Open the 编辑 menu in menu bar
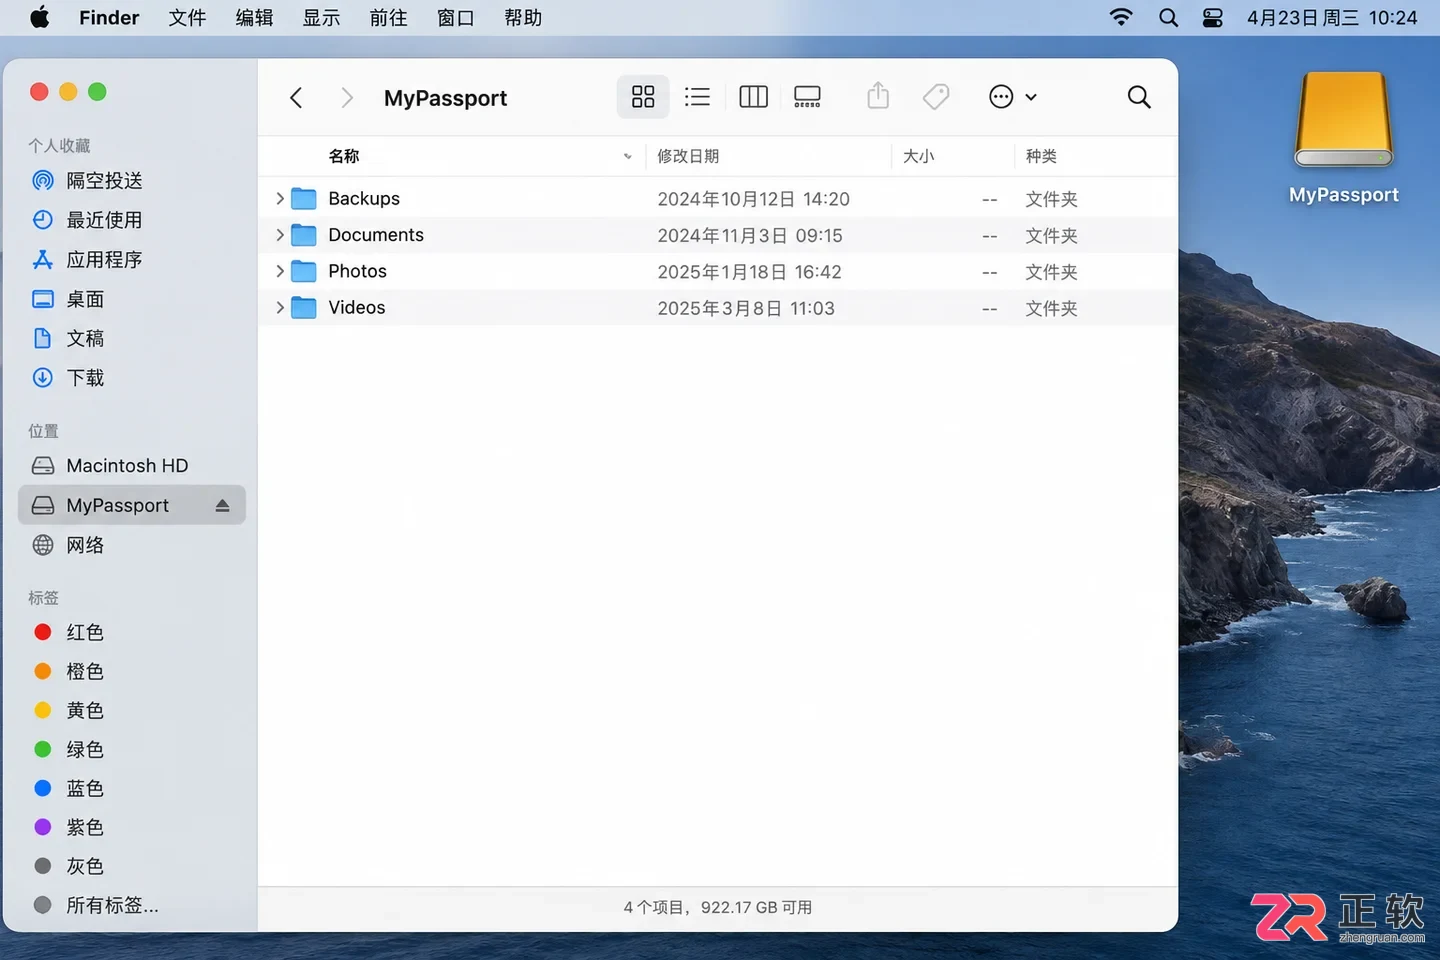Screen dimensions: 1440x960 point(254,18)
